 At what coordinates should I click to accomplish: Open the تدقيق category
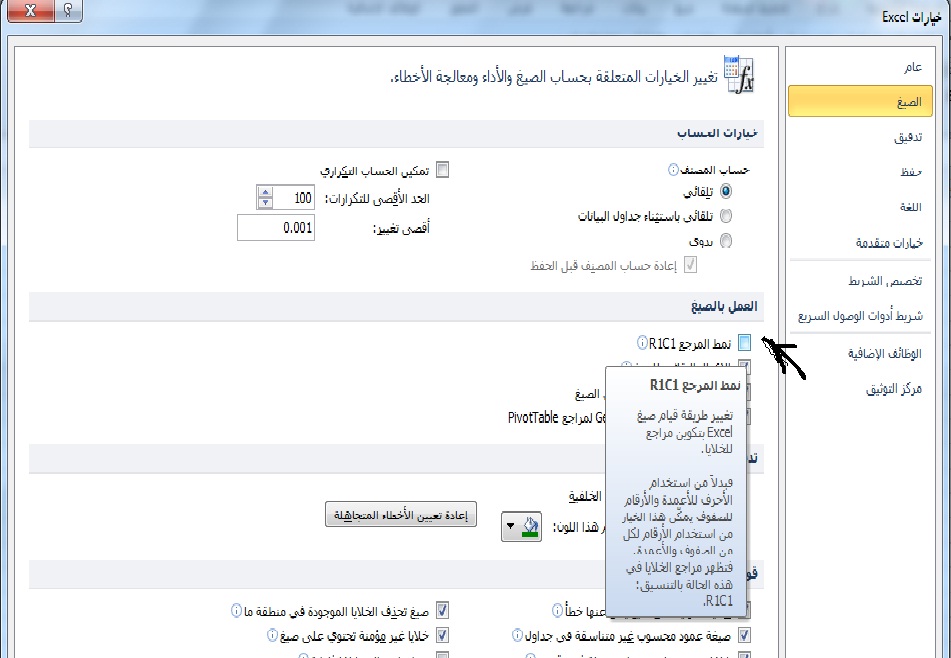[860, 137]
